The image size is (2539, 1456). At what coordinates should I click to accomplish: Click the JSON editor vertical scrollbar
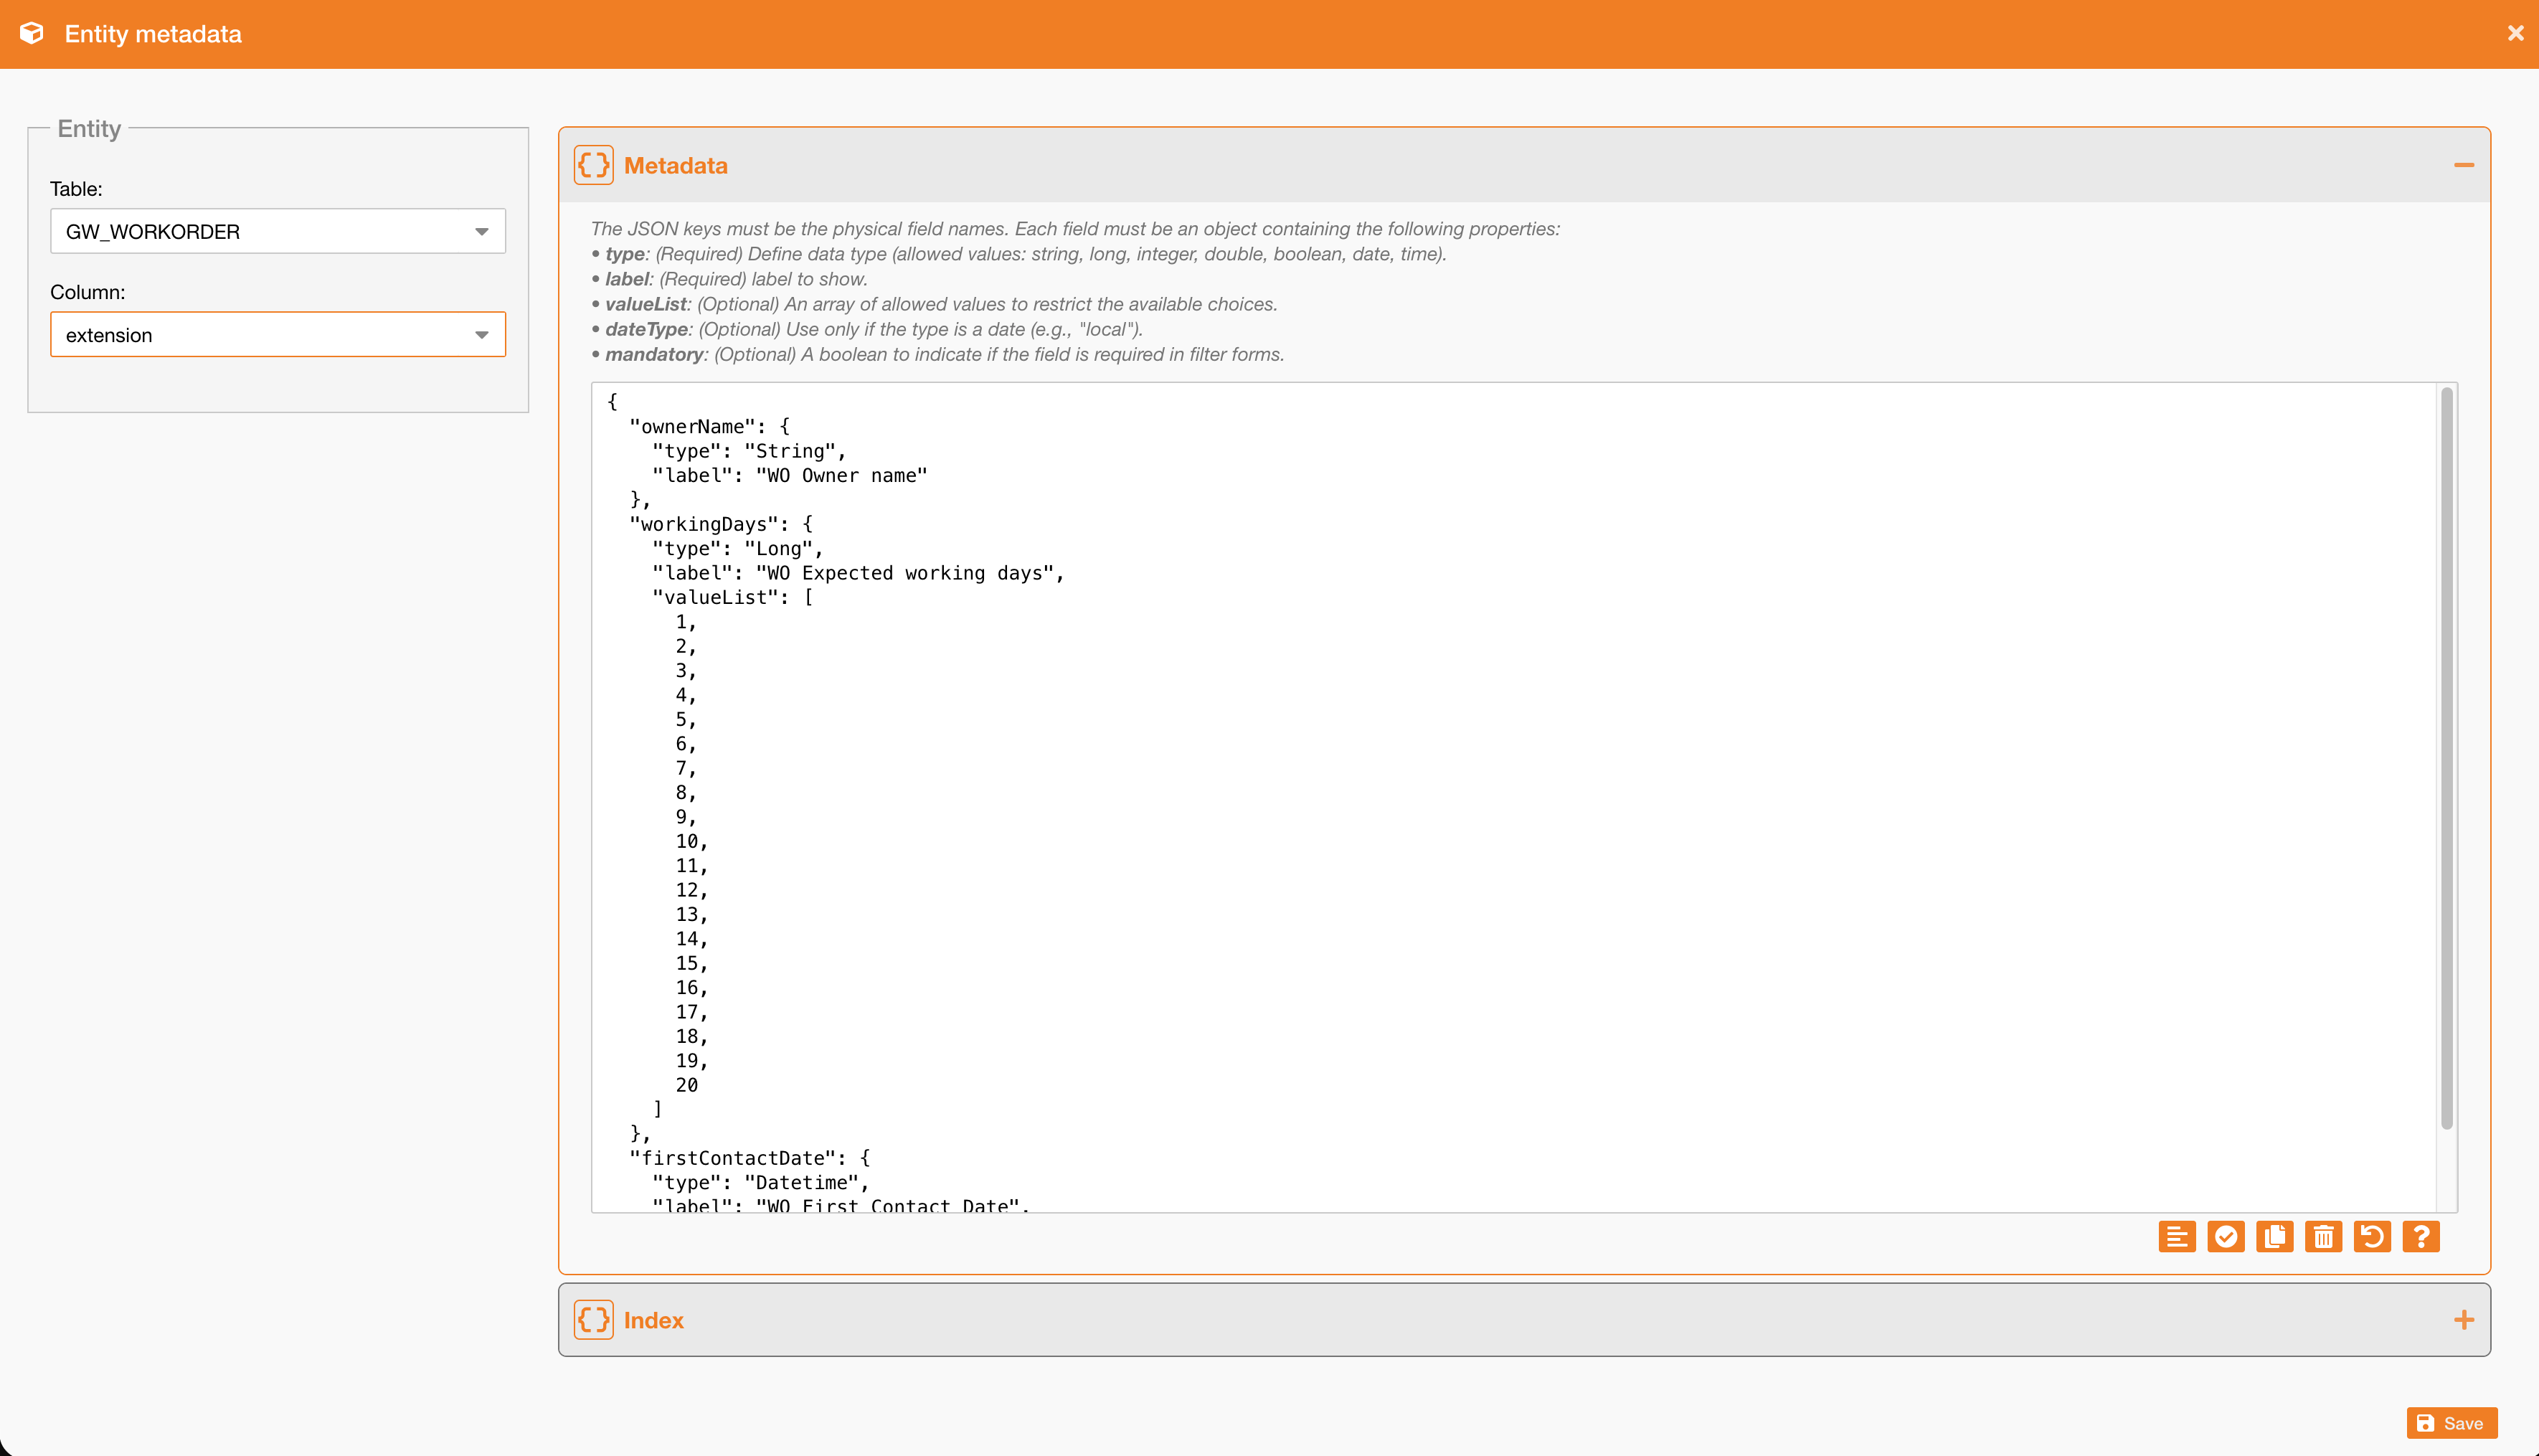tap(2447, 759)
